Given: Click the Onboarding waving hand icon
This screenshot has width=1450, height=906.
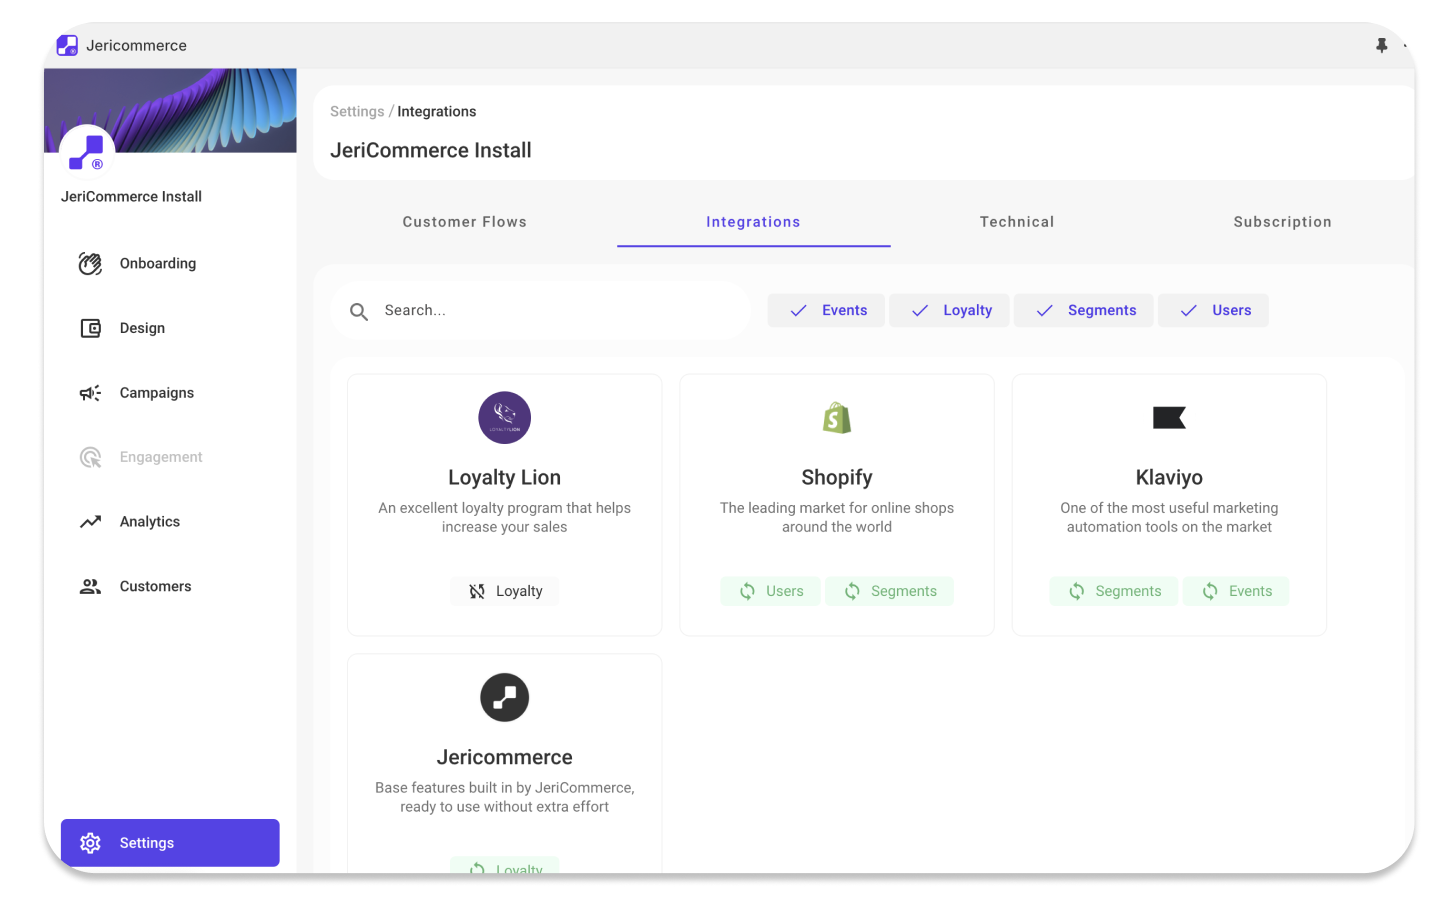Looking at the screenshot, I should click(x=90, y=263).
